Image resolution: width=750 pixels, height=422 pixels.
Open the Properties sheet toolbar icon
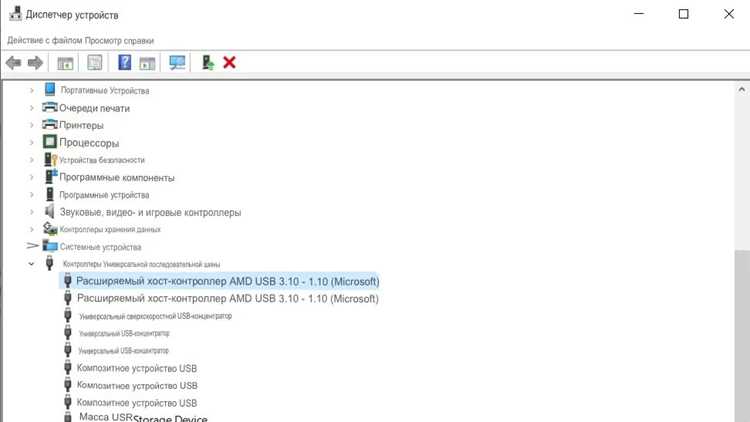click(x=95, y=63)
